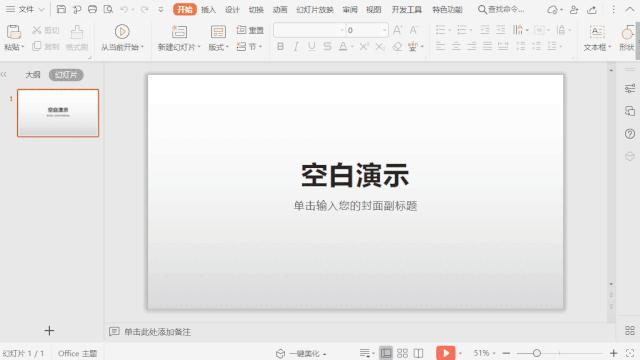
Task: Click the Redo arrow
Action: click(144, 9)
